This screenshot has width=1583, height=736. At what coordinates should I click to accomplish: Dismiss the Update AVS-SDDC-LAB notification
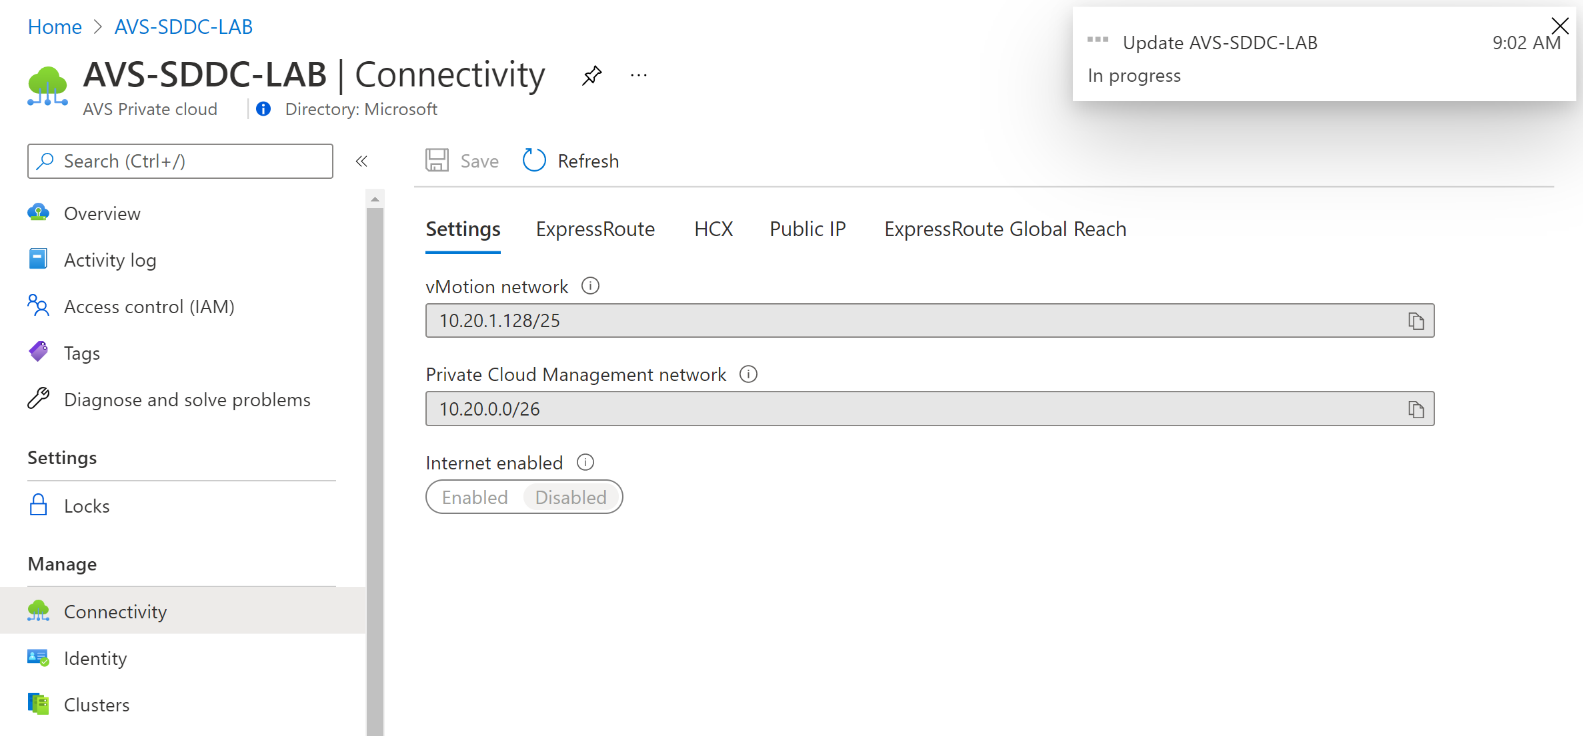pyautogui.click(x=1560, y=25)
